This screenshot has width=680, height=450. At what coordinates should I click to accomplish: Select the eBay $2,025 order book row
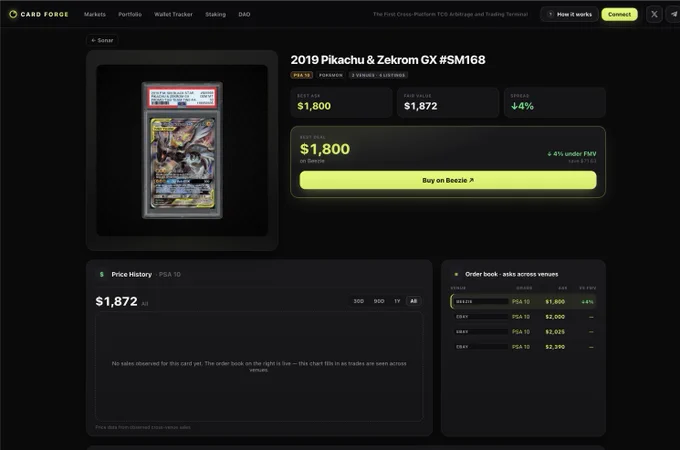pos(523,332)
